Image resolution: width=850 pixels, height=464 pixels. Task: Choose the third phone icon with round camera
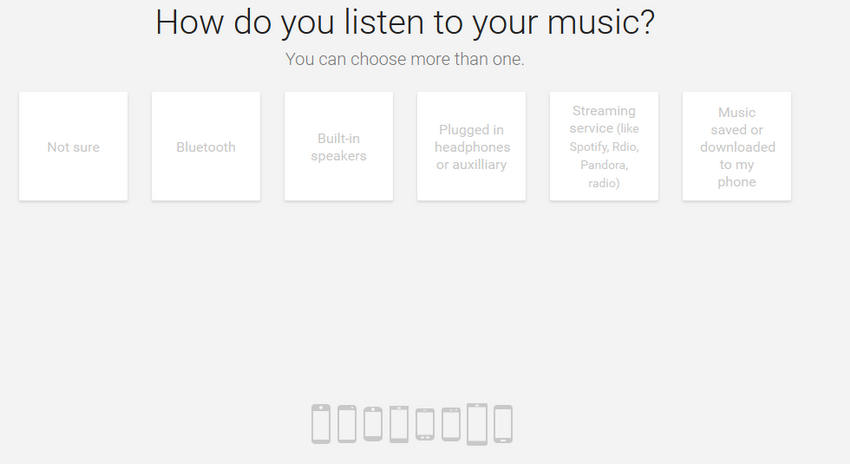pos(373,424)
